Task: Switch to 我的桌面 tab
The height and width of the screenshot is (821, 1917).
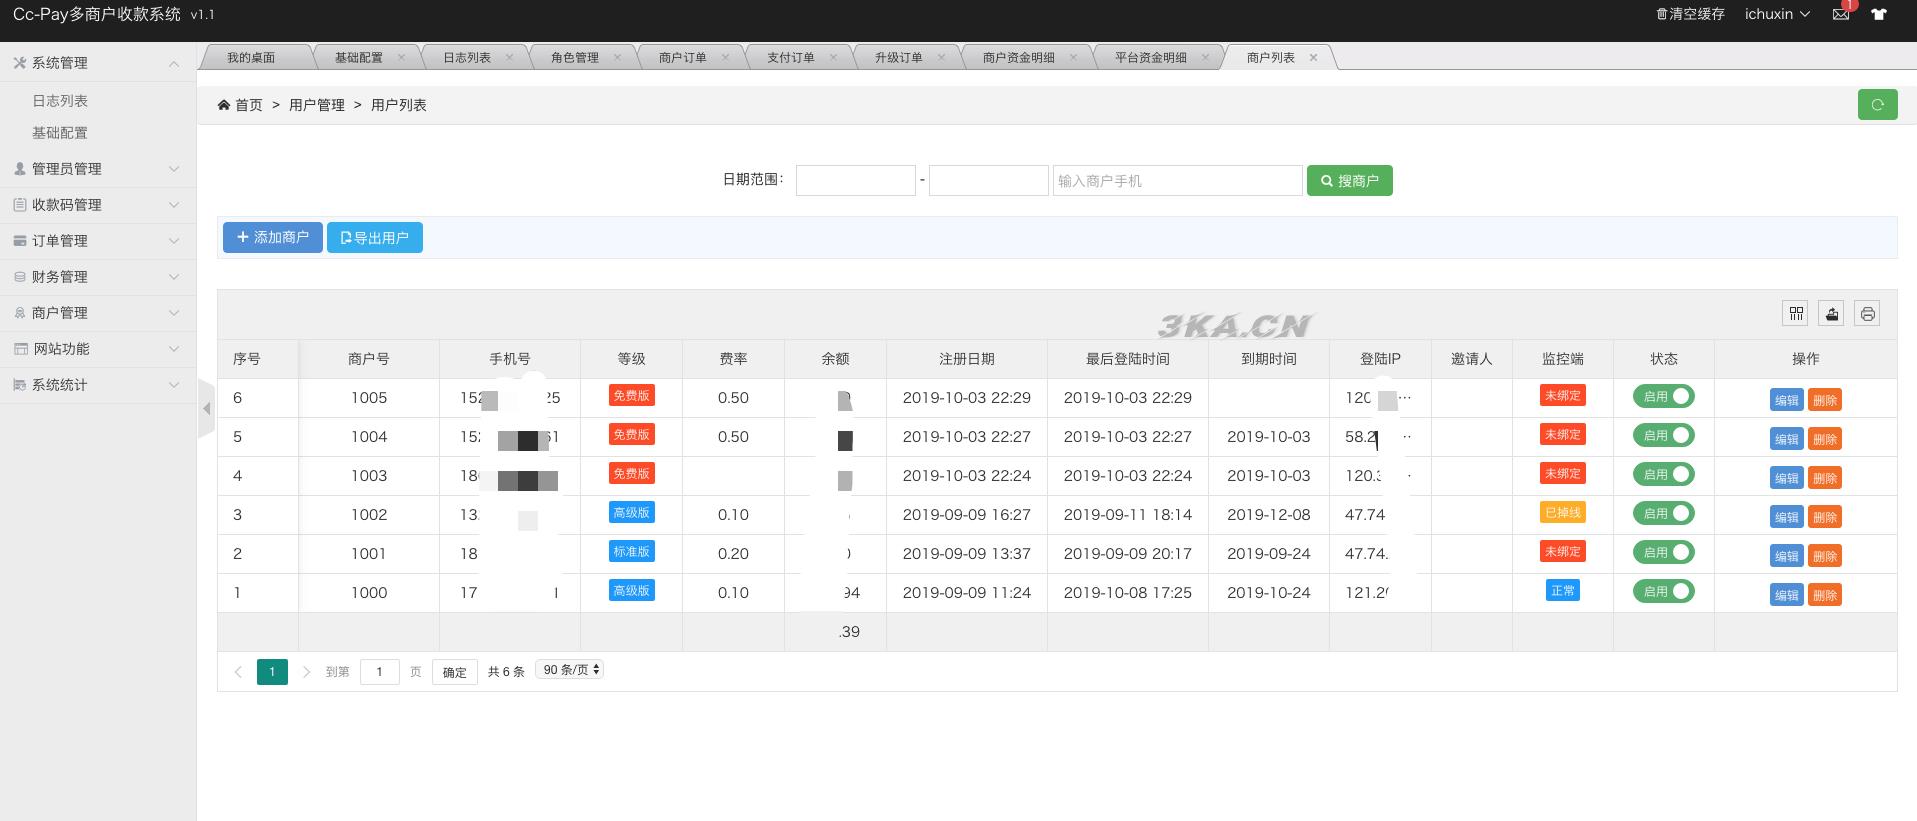Action: [x=251, y=57]
